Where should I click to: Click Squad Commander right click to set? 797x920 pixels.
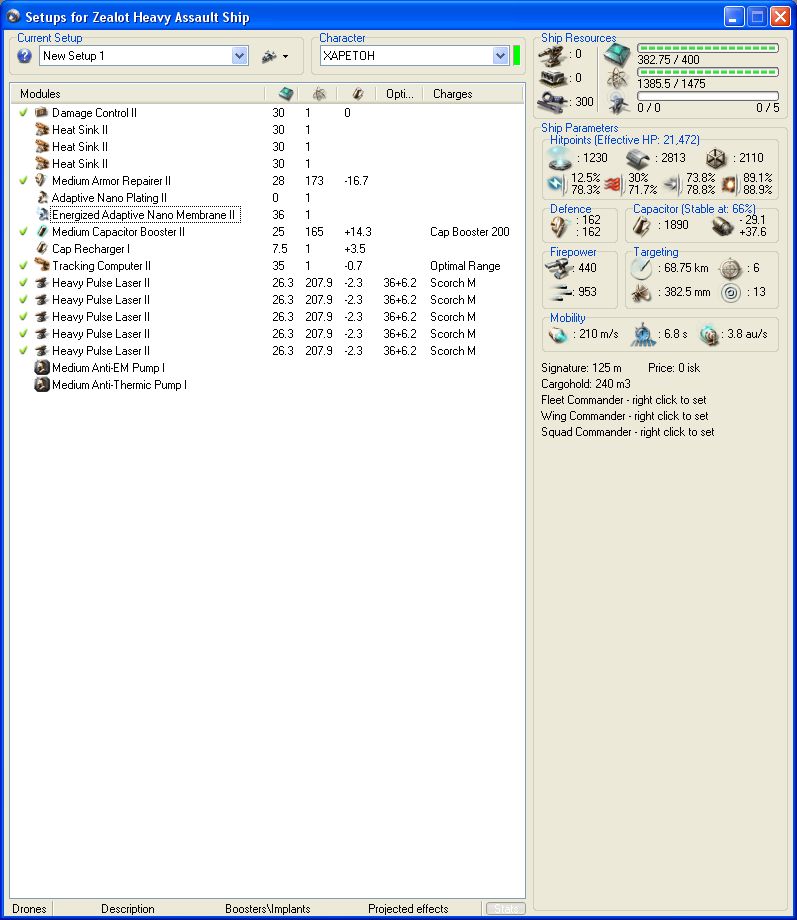pos(627,431)
